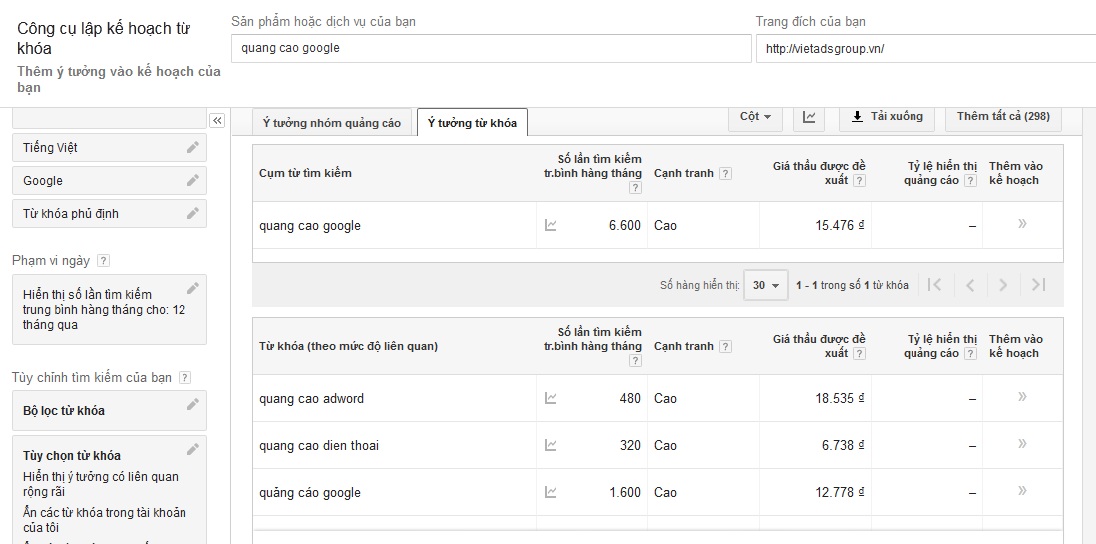Open Cạnh tranh help icon in related keywords table
This screenshot has height=544, width=1096.
[726, 346]
